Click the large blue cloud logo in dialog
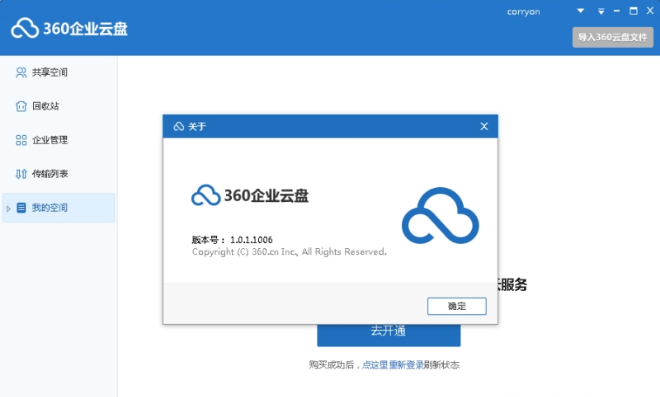660x397 pixels. 440,216
